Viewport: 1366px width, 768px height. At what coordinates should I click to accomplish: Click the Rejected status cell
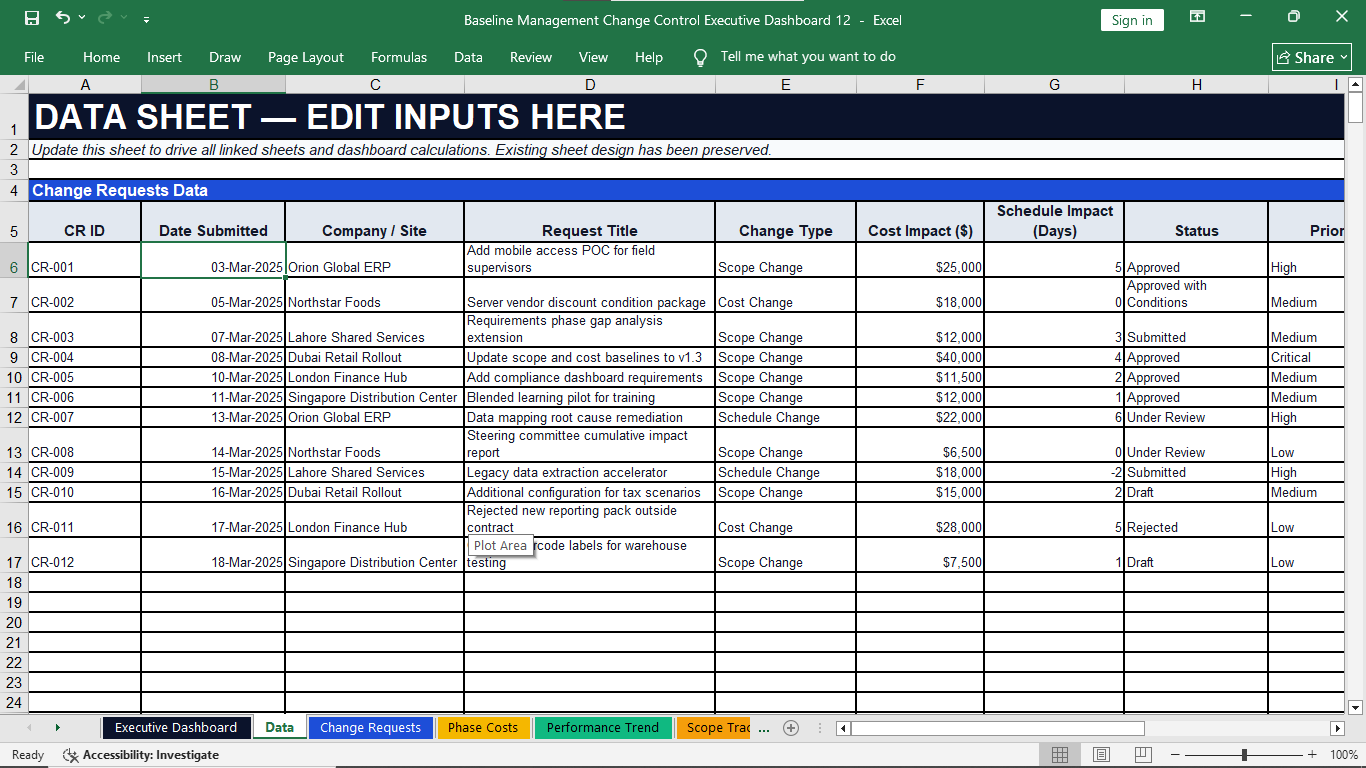click(1196, 520)
